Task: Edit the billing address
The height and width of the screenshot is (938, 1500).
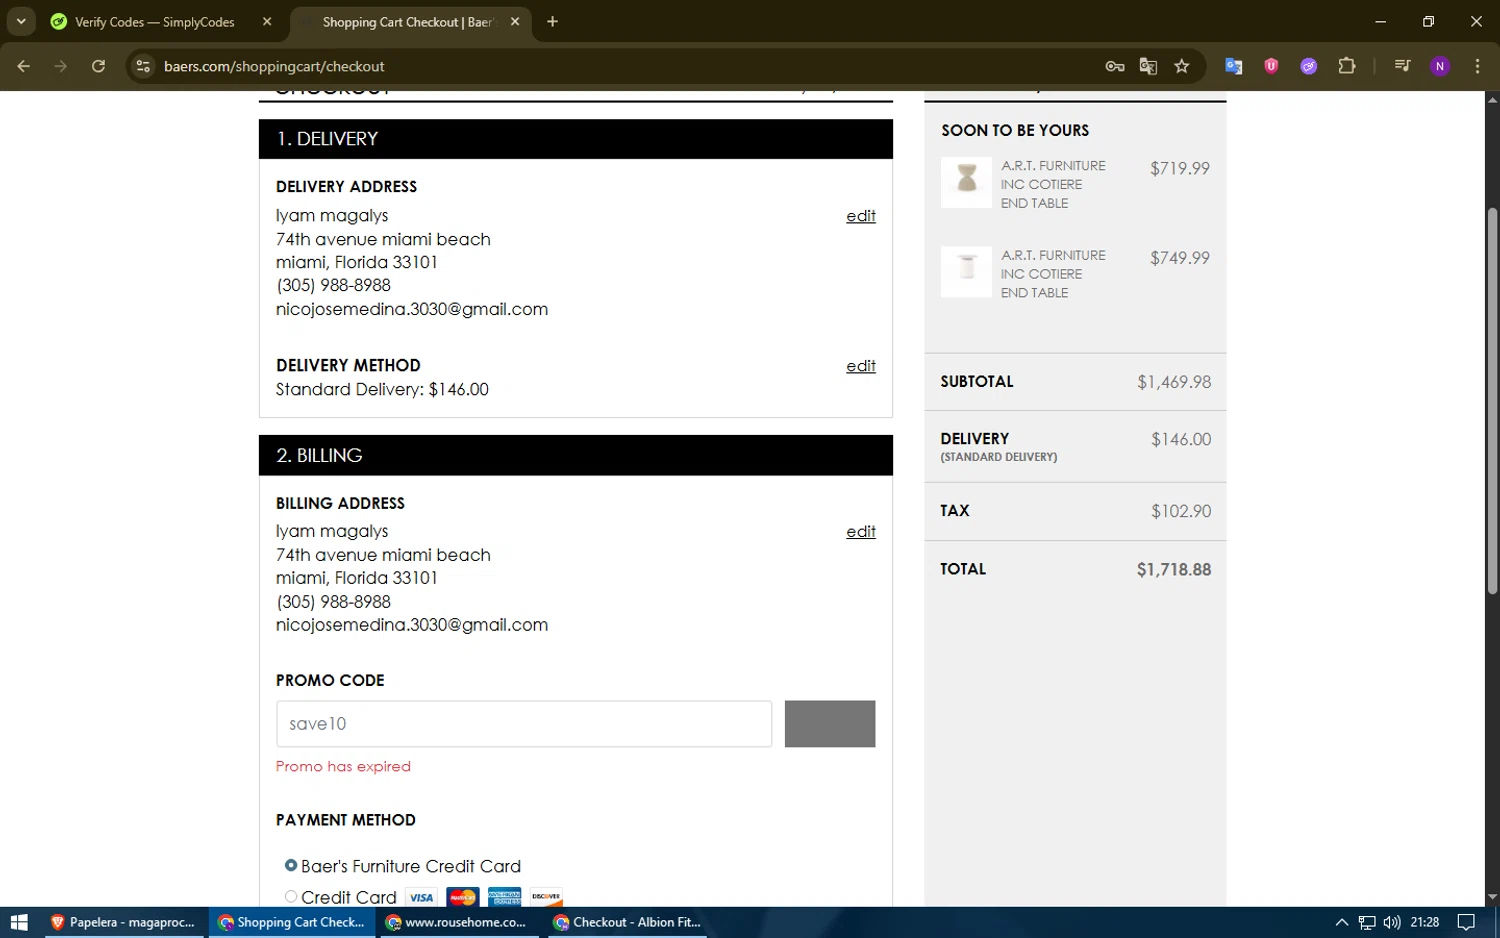Action: click(861, 532)
